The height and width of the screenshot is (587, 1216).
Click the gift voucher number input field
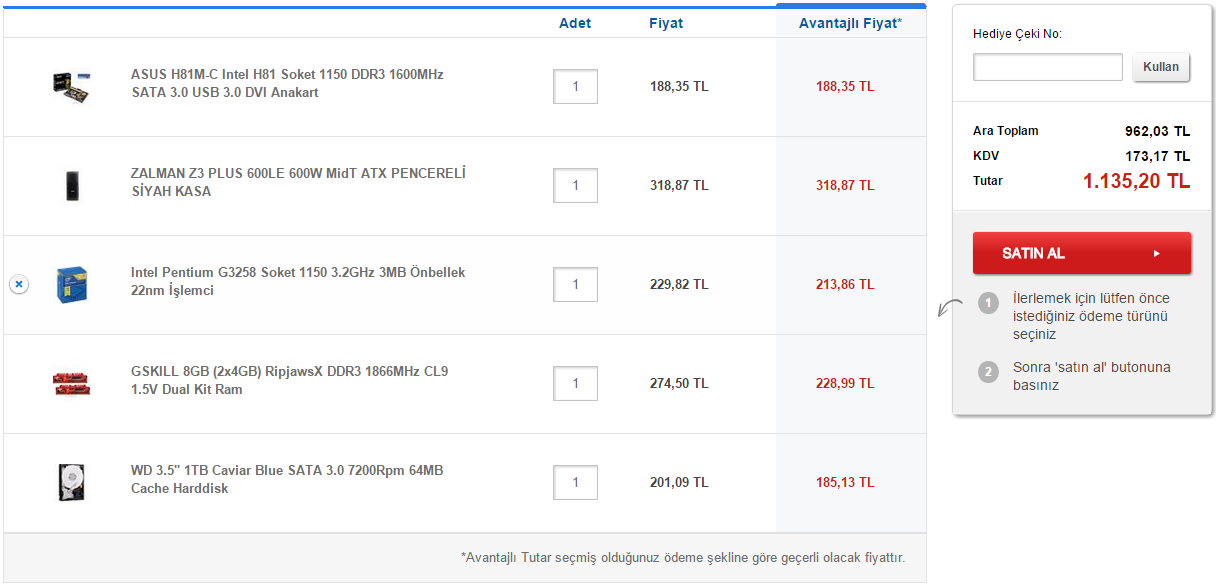1047,67
